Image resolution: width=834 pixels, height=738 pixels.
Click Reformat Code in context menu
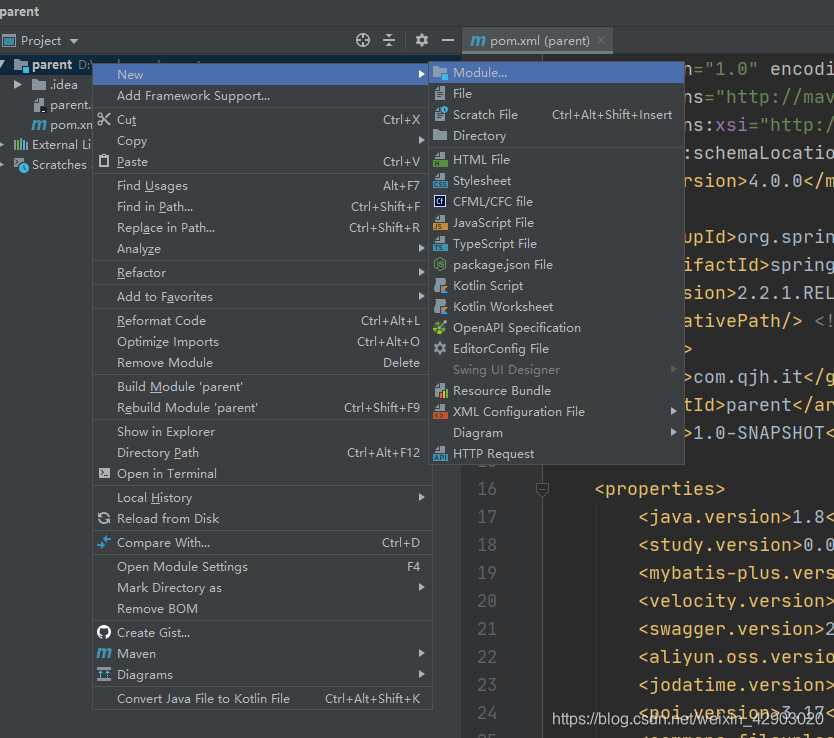click(x=161, y=321)
